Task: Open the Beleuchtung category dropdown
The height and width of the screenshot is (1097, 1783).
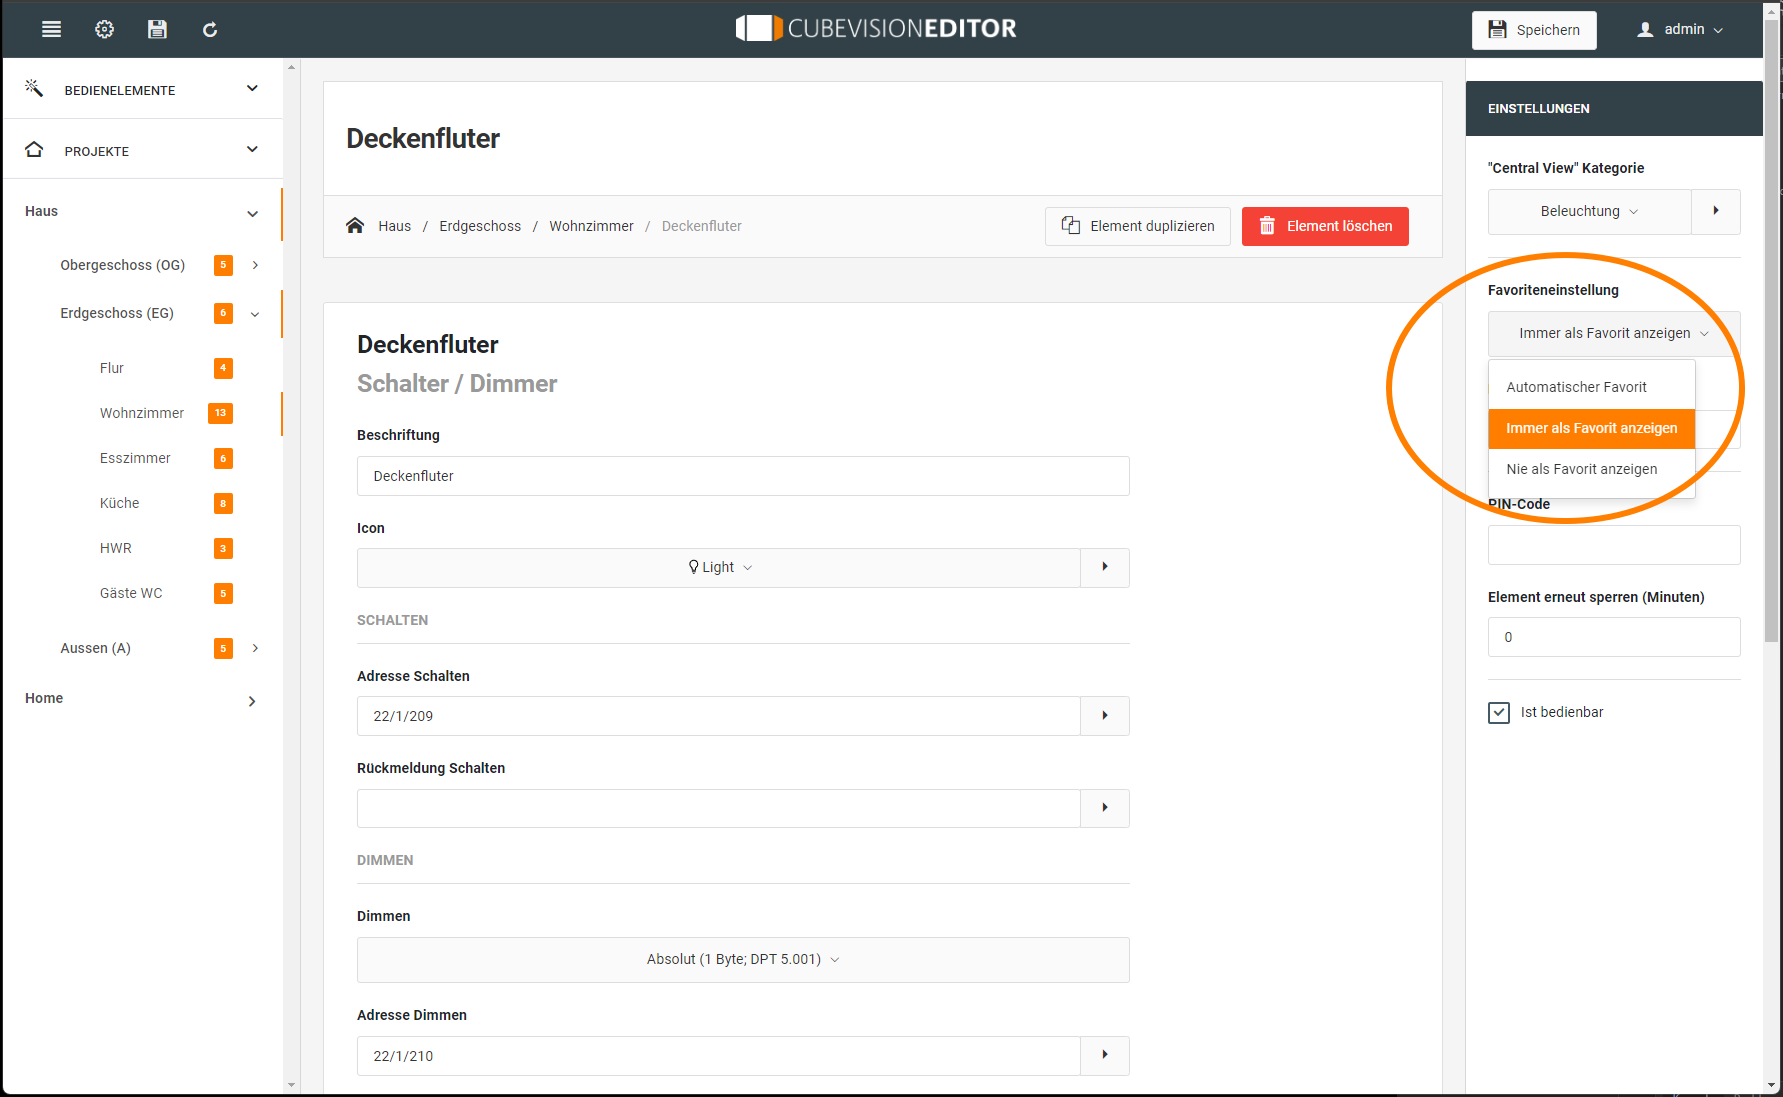Action: [1590, 211]
